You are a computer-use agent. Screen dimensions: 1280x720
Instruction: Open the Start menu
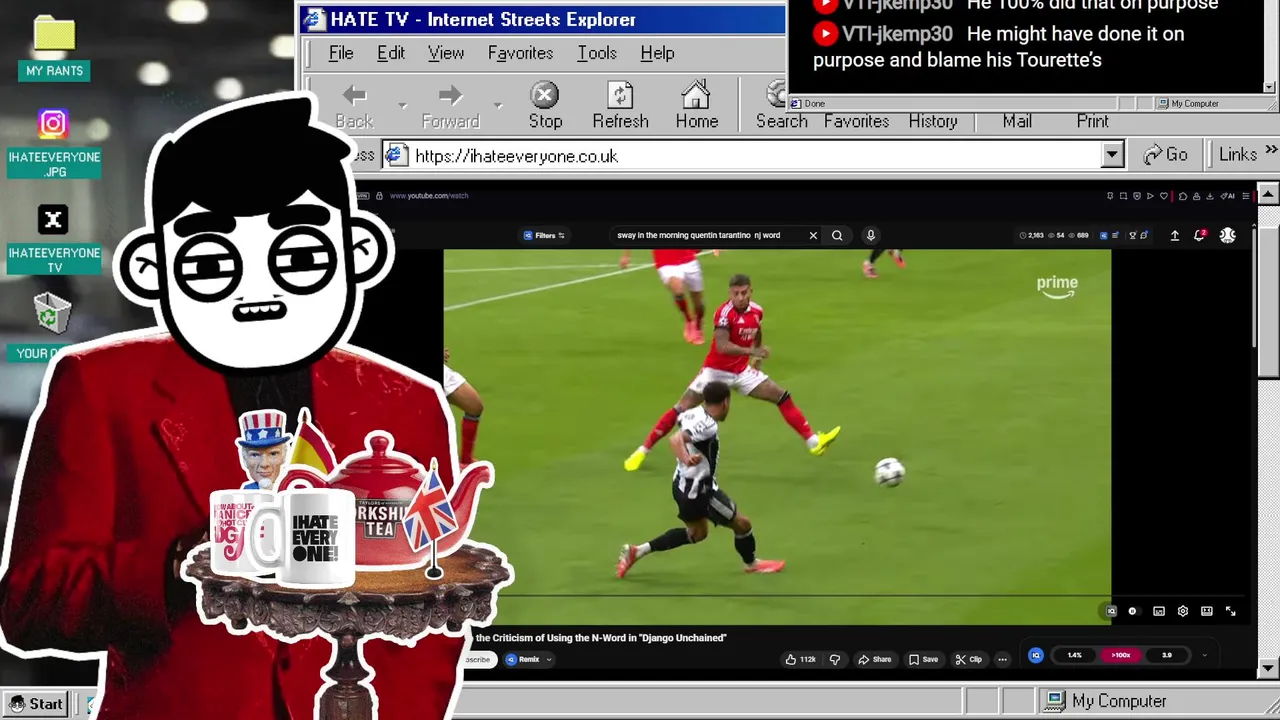pos(35,703)
